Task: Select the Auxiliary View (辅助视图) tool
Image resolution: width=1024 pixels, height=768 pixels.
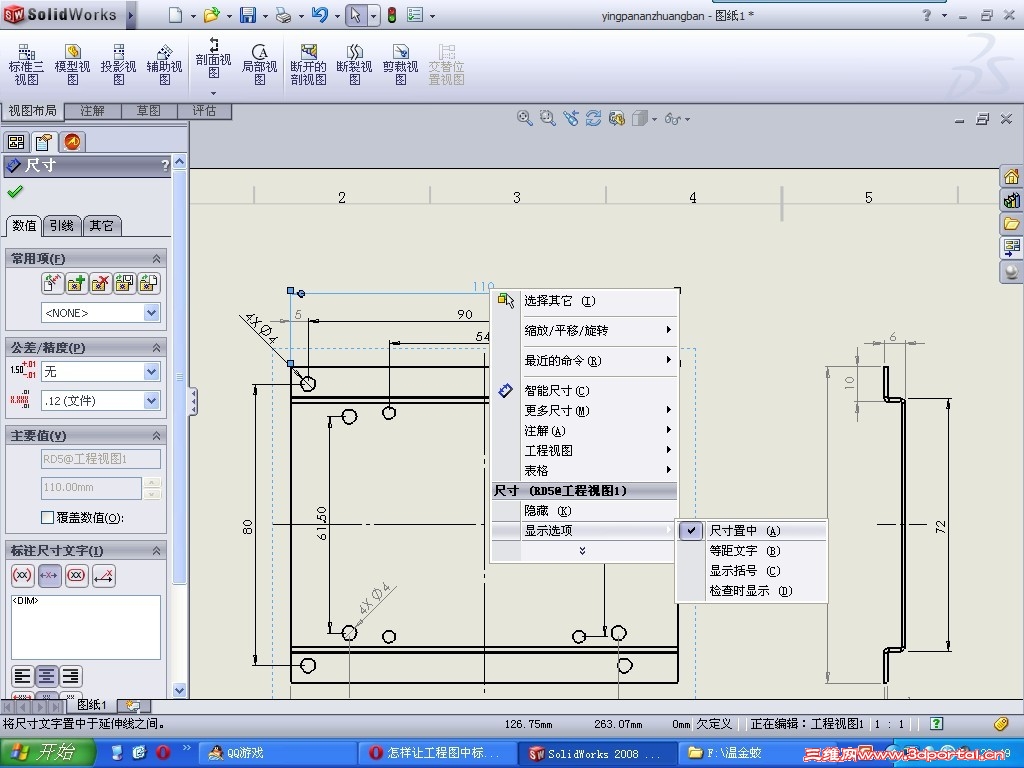Action: point(165,65)
